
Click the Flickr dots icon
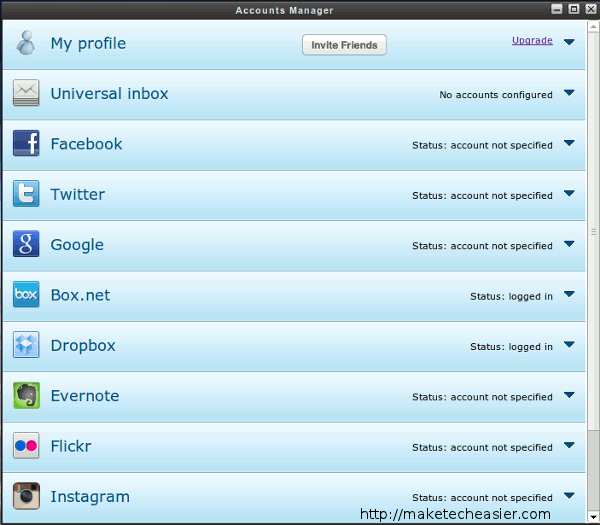click(26, 445)
